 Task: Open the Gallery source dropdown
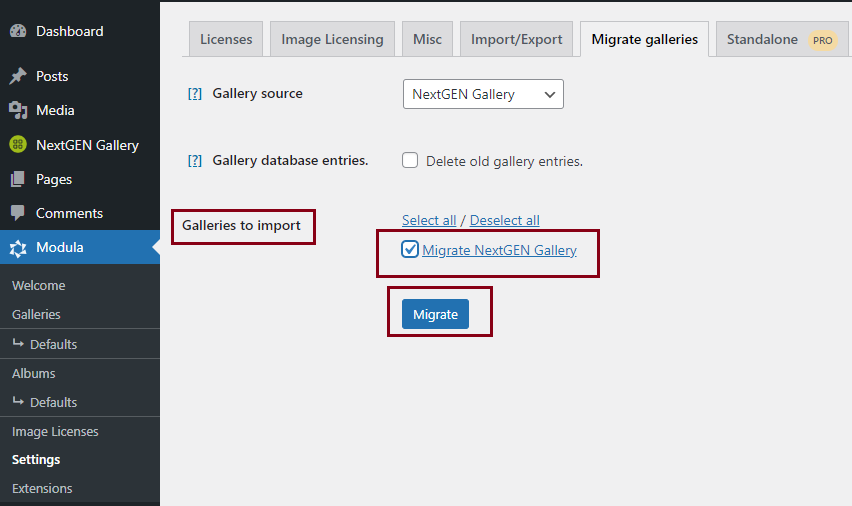point(483,94)
